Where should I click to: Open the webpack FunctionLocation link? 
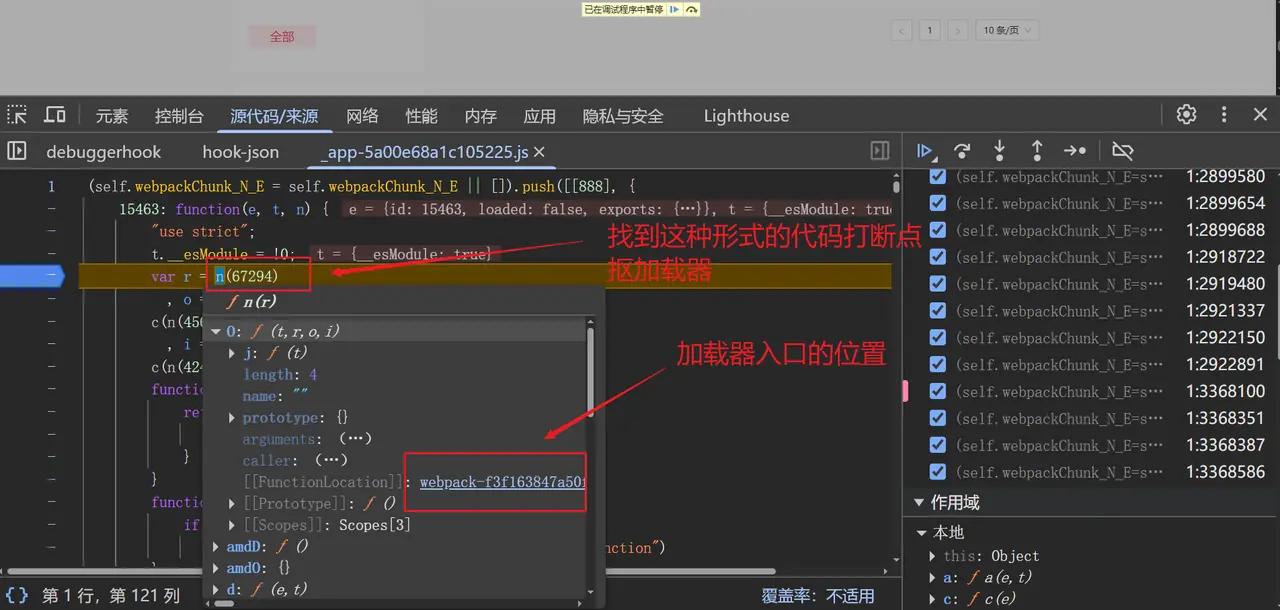coord(502,482)
